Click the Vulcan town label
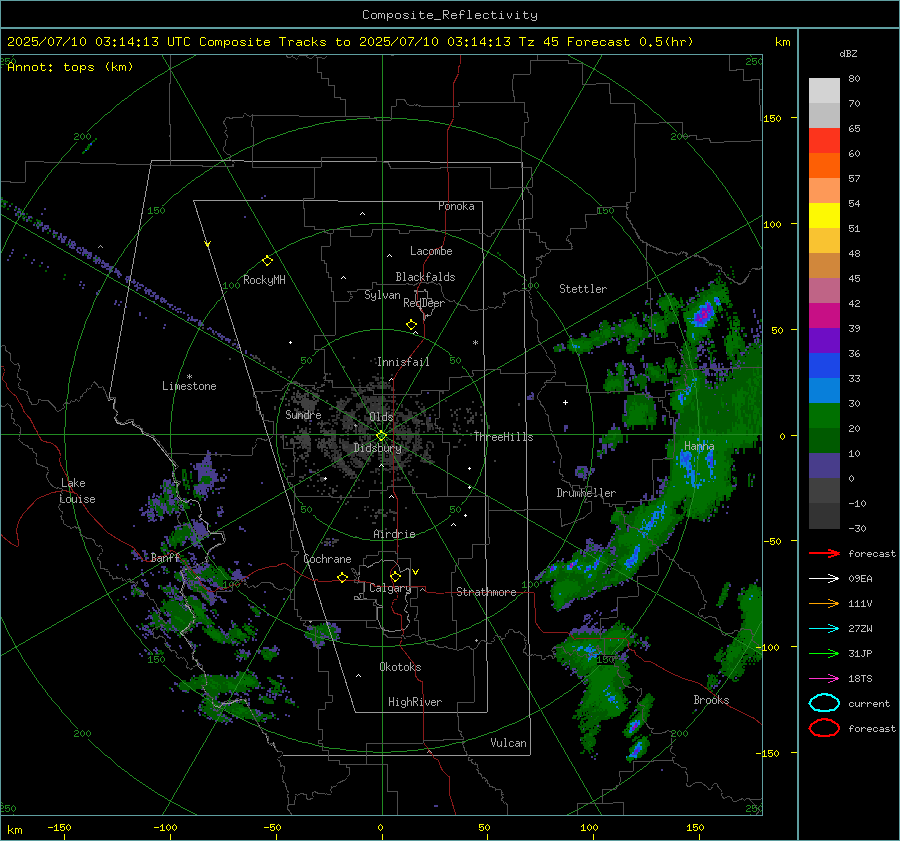This screenshot has width=900, height=841. (x=509, y=743)
